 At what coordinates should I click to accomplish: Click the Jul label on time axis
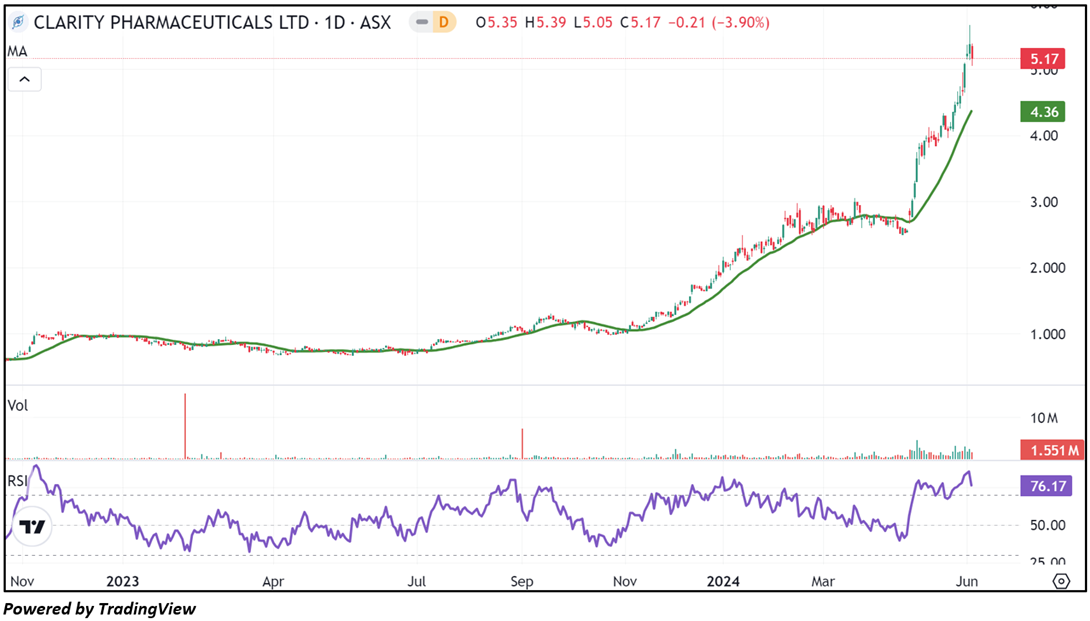(x=416, y=581)
